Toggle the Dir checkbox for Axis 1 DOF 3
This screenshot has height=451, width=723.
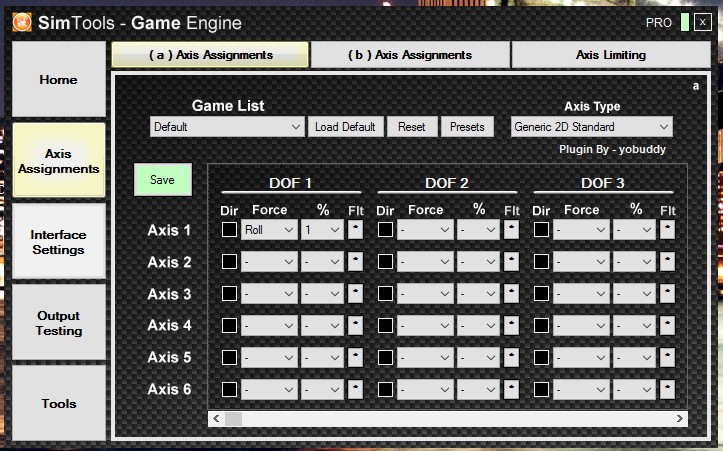tap(541, 230)
